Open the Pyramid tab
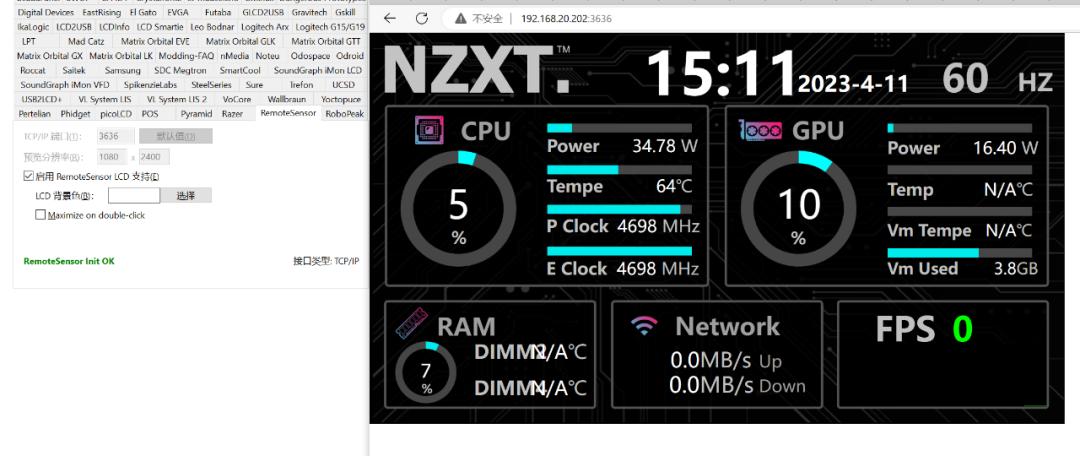 click(x=196, y=114)
